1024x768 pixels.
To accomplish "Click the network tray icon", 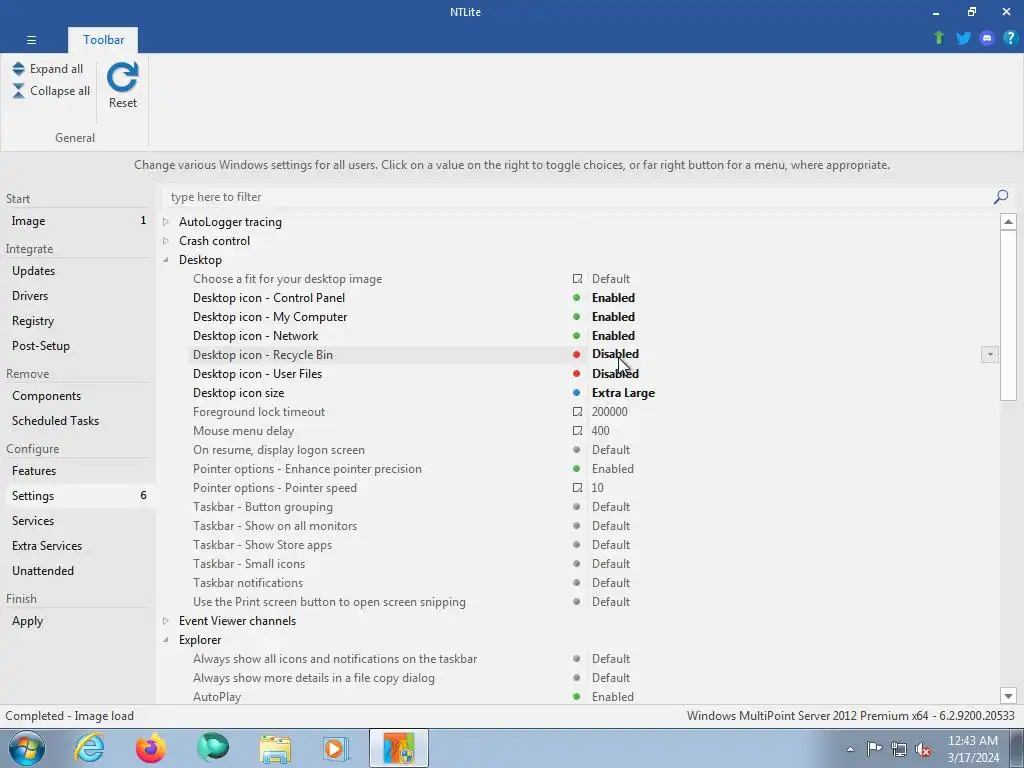I will pos(899,750).
